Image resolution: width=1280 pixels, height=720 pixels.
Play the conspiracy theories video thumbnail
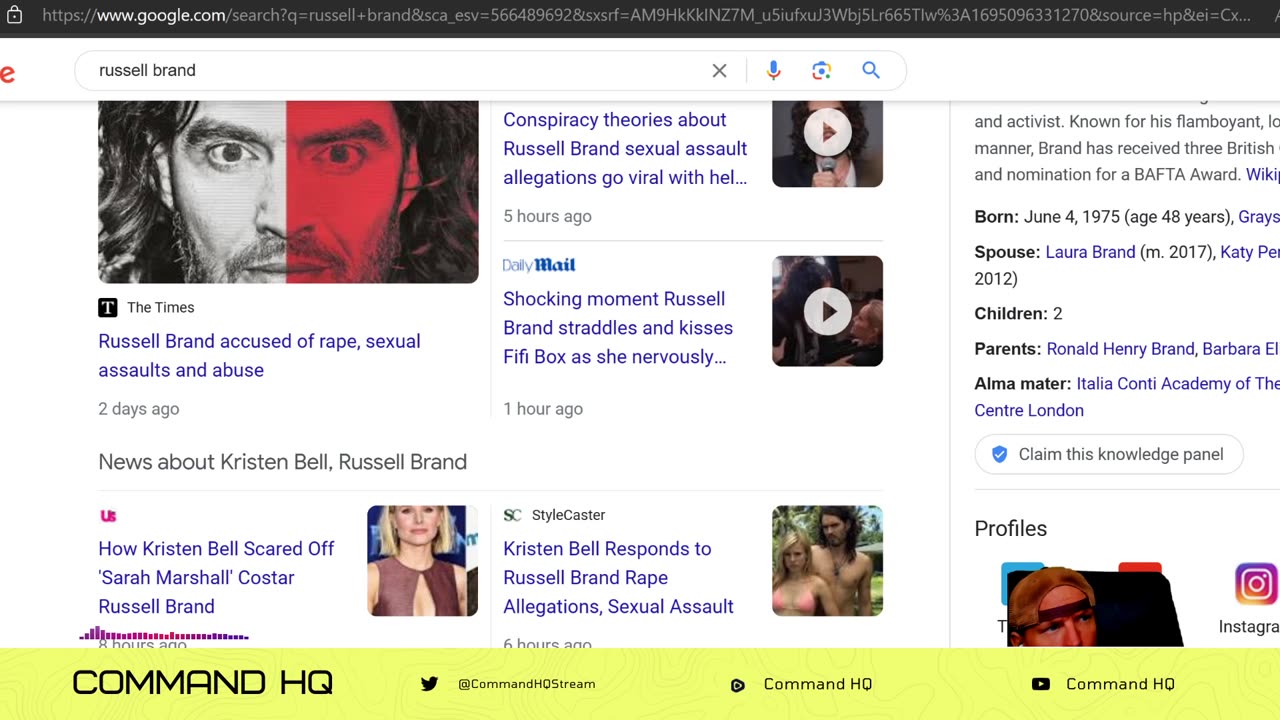coord(827,143)
